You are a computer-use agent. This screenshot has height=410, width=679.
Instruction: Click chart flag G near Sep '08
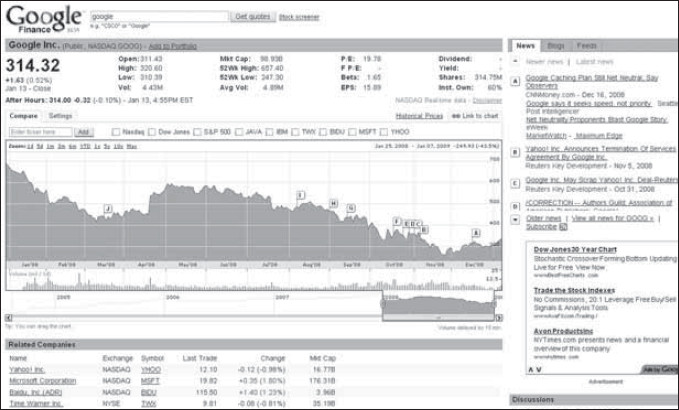(x=351, y=208)
